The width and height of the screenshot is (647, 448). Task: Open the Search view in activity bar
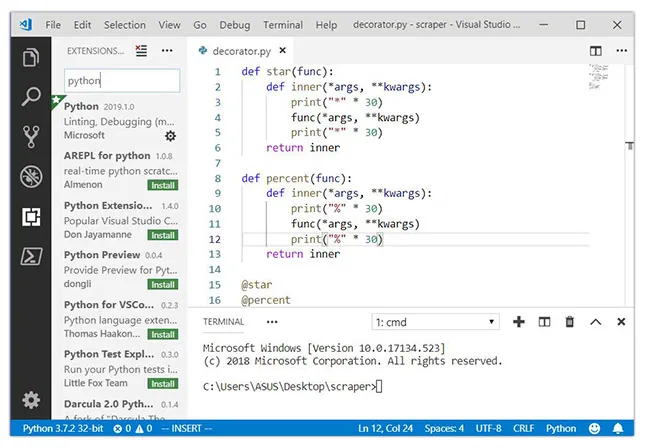click(x=31, y=97)
